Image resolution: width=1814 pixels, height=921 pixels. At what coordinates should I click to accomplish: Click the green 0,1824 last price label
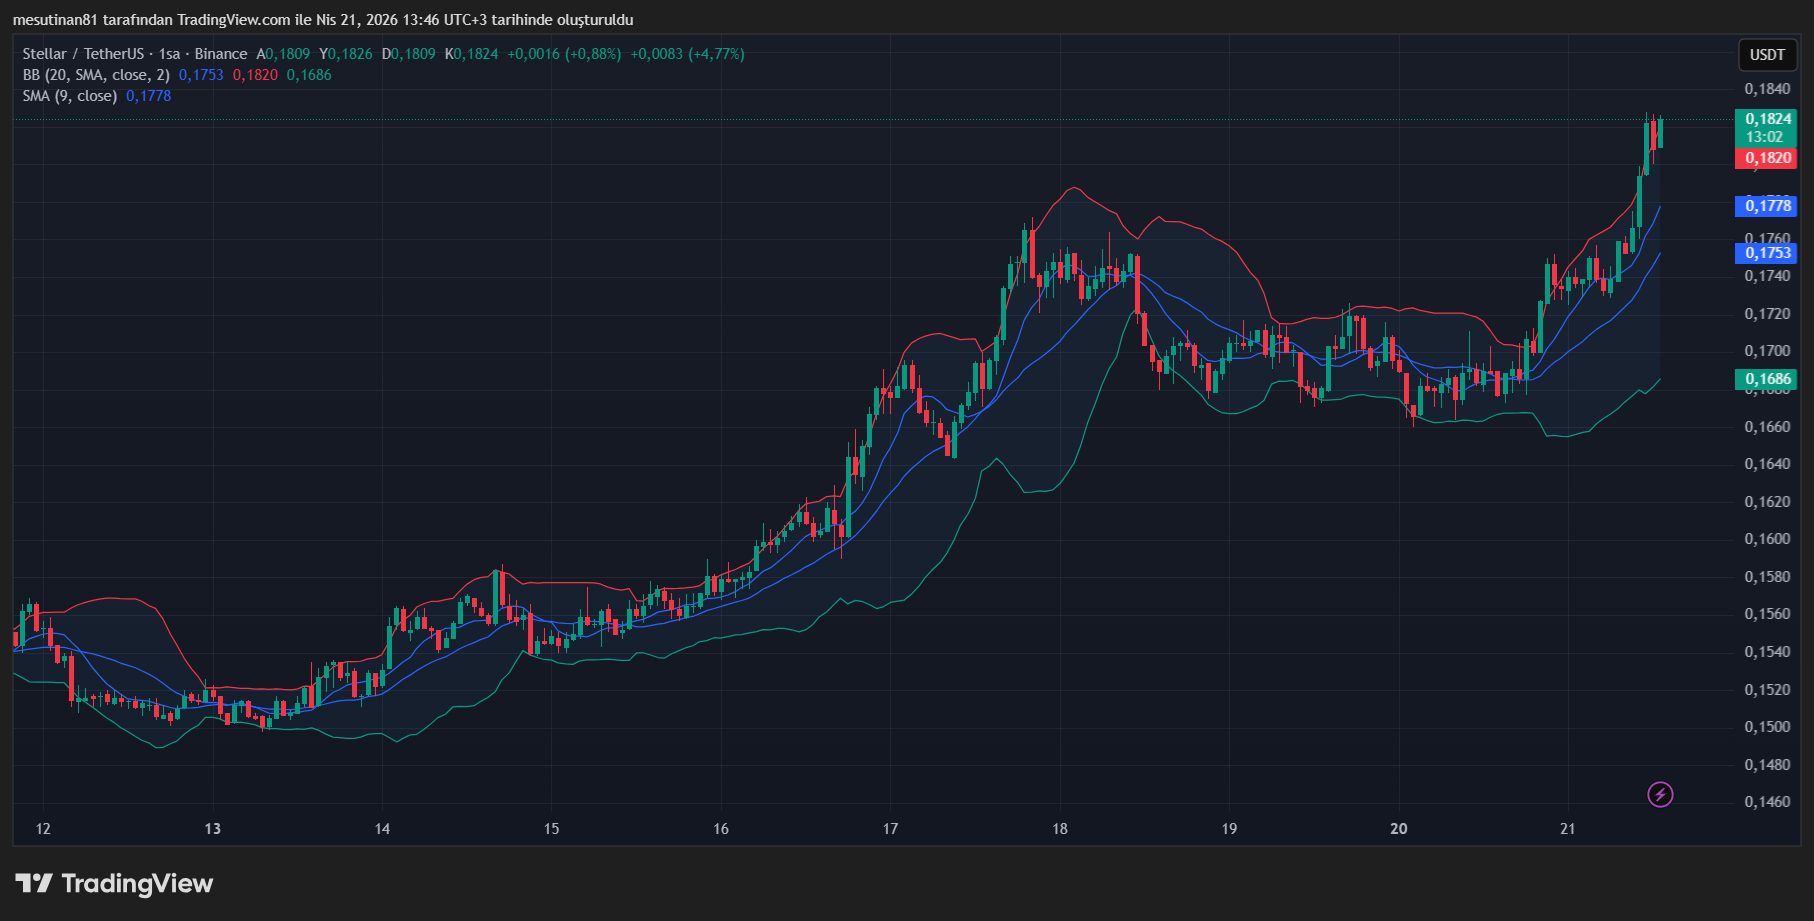(1766, 117)
